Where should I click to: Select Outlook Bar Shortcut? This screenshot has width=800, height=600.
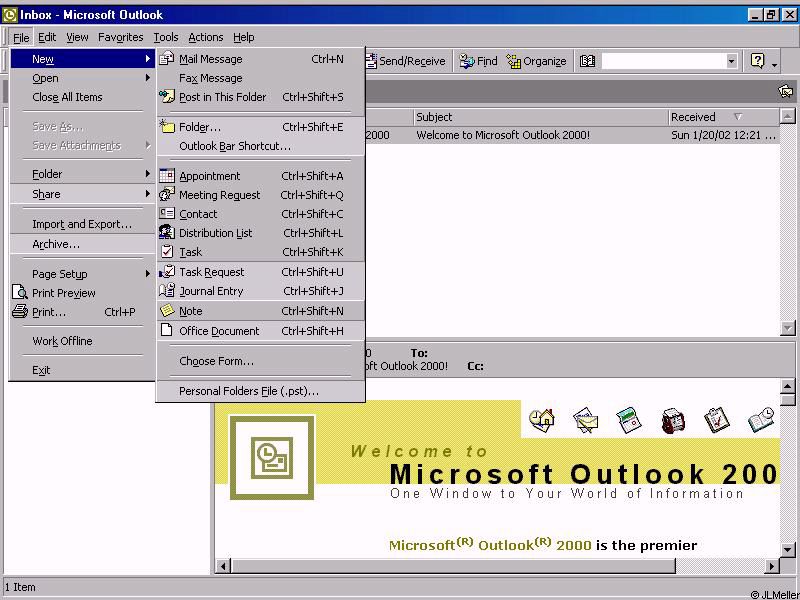click(x=261, y=146)
